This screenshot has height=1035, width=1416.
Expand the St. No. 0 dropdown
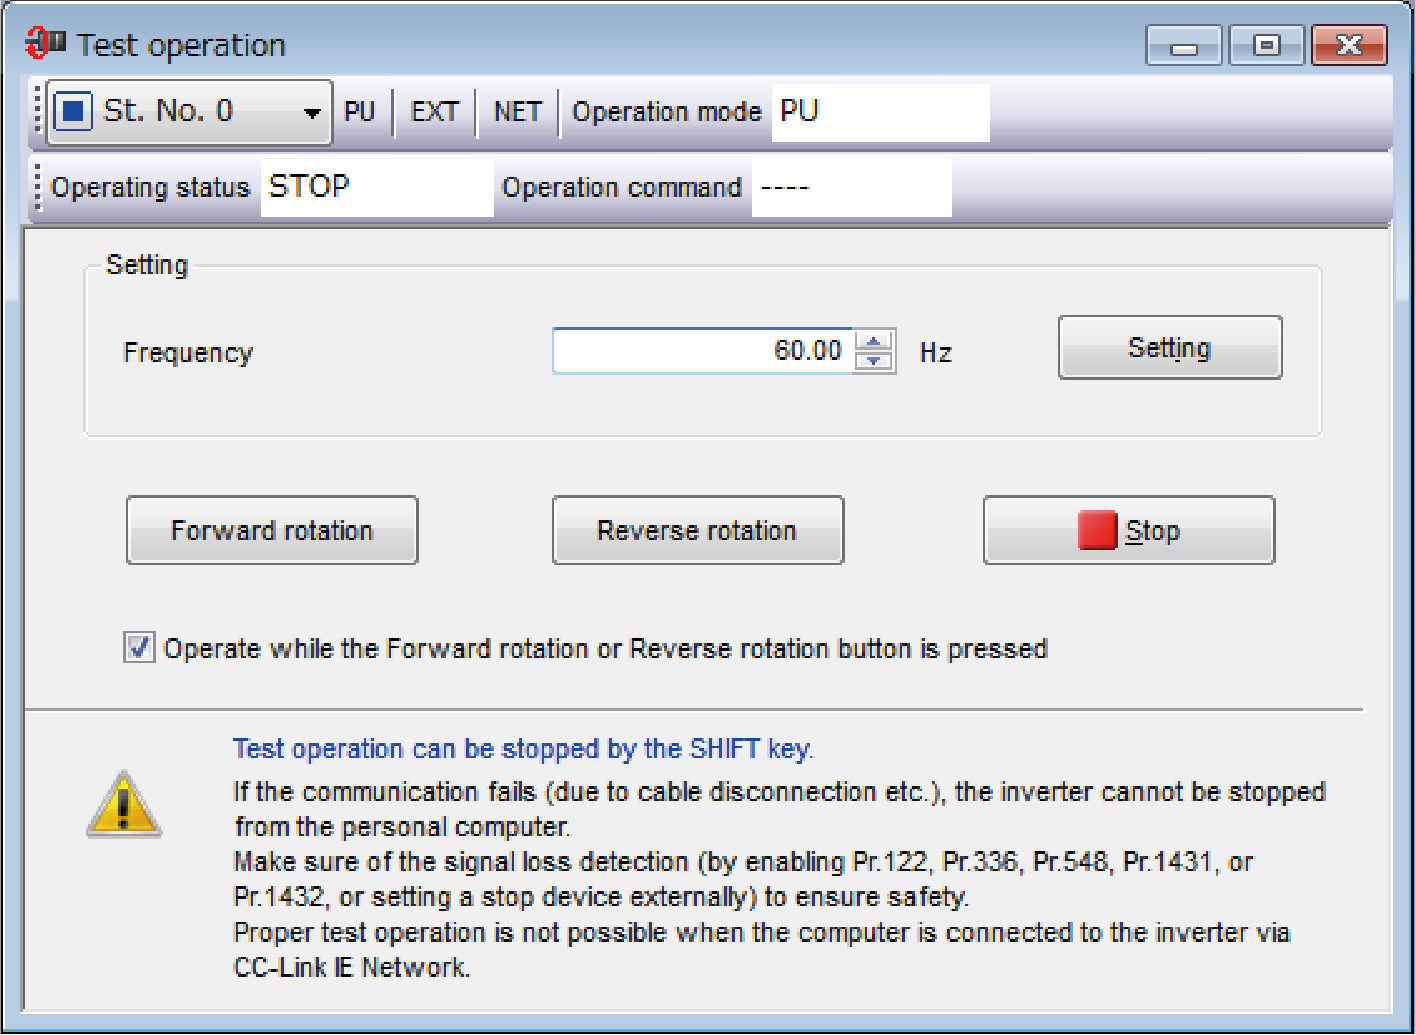[312, 112]
